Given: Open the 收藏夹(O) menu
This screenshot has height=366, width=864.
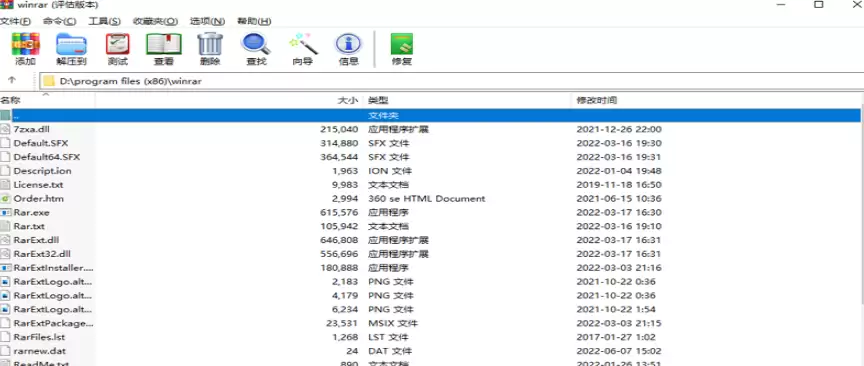Looking at the screenshot, I should [x=155, y=21].
